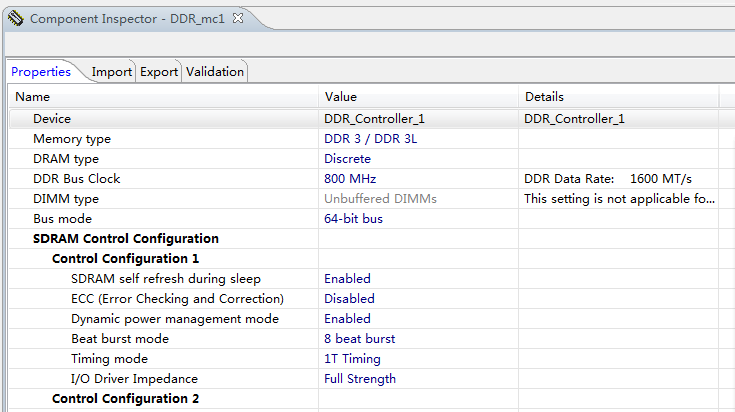Image resolution: width=735 pixels, height=412 pixels.
Task: Click the Name column header
Action: (33, 97)
